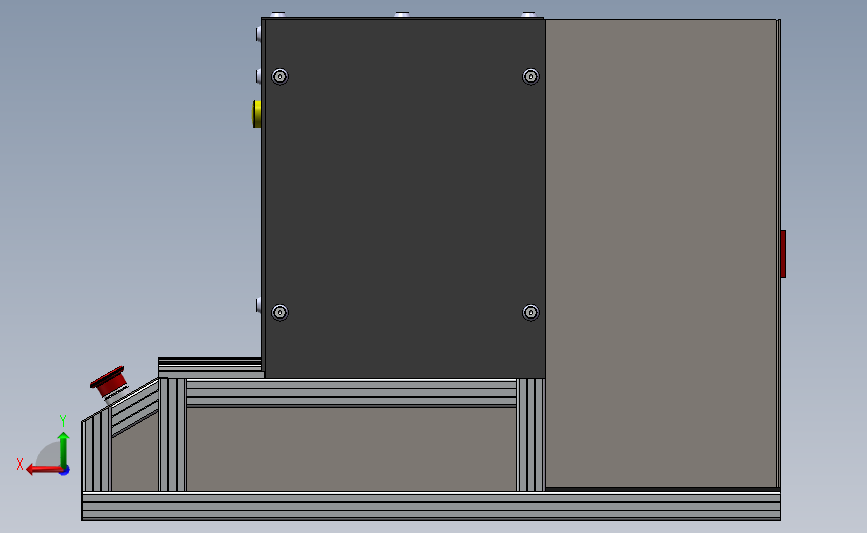Select the angled extrusion bracket holding the emergency stop
The height and width of the screenshot is (533, 867).
click(135, 407)
